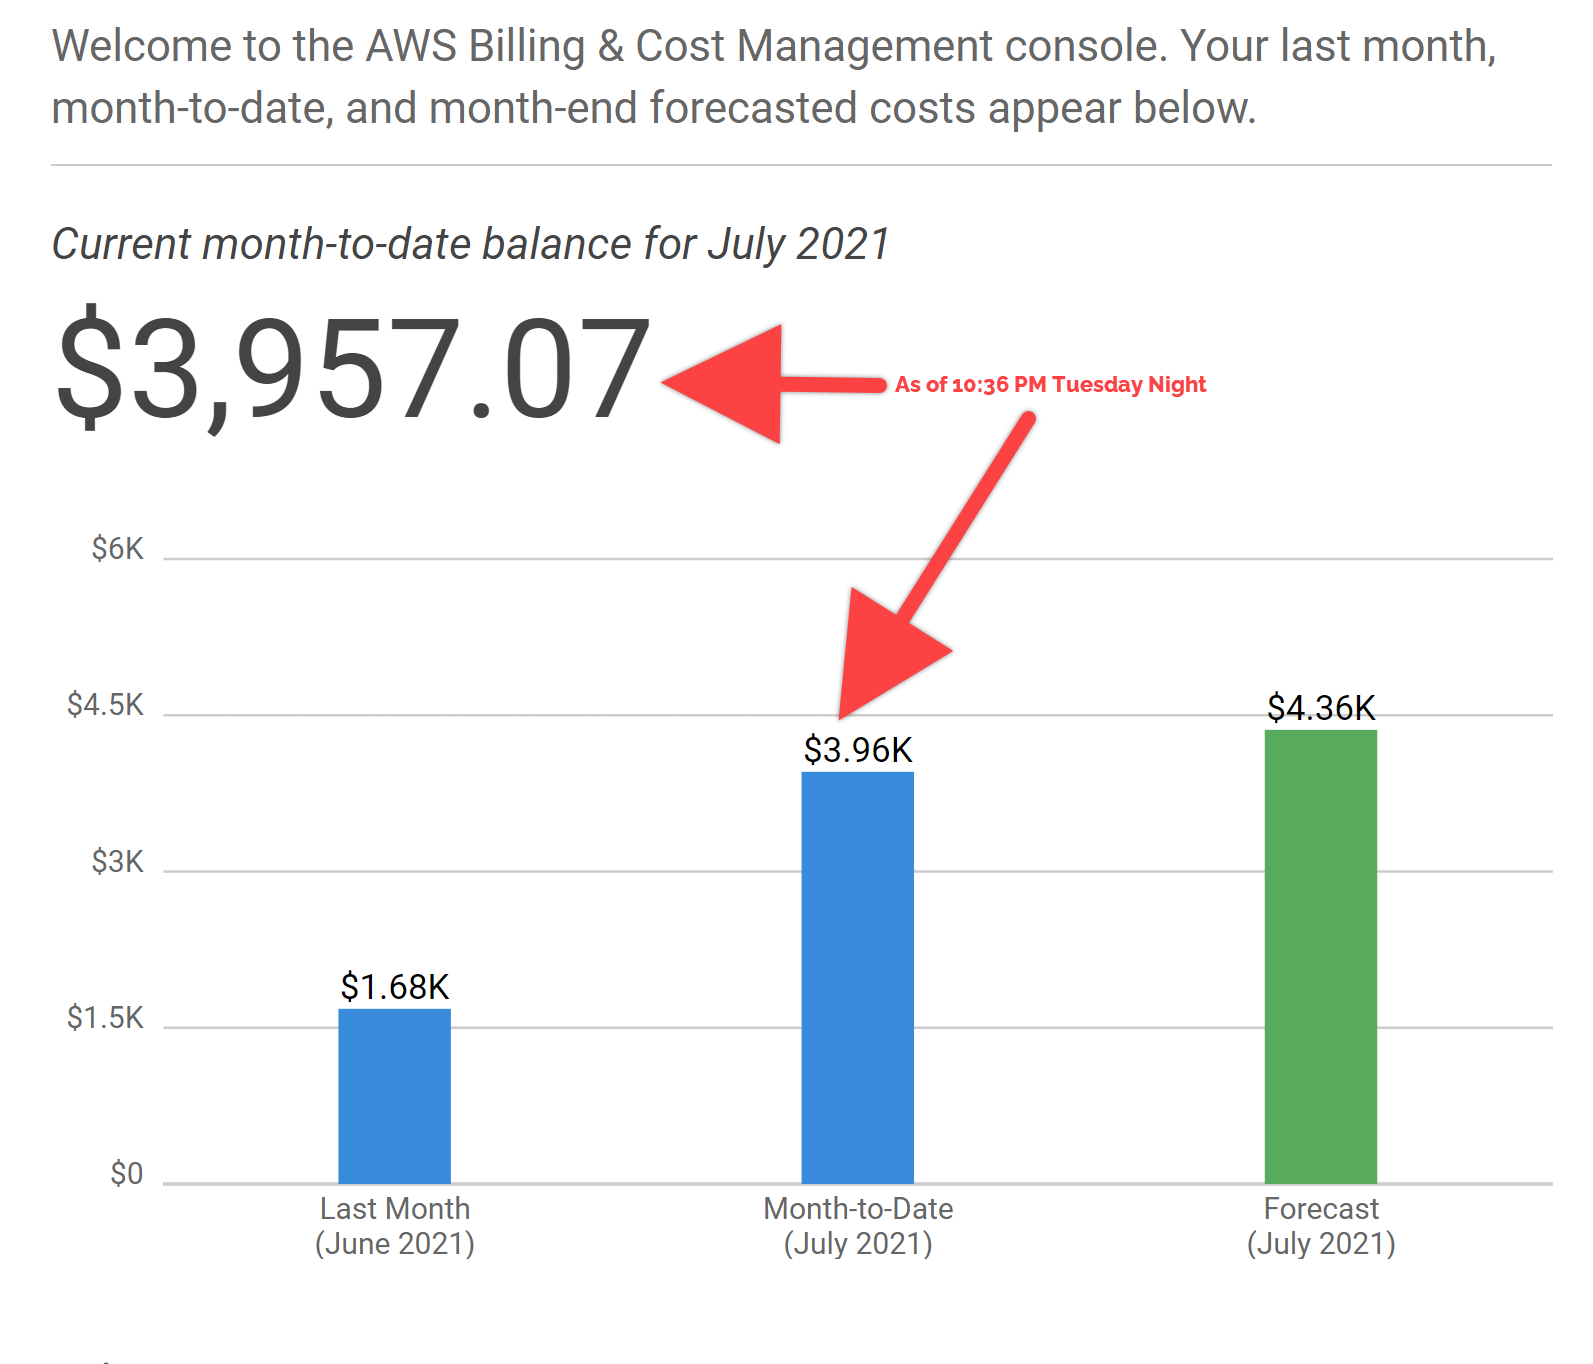This screenshot has width=1593, height=1364.
Task: Select the Month-to-Date July 2021 blue bar
Action: tap(857, 978)
